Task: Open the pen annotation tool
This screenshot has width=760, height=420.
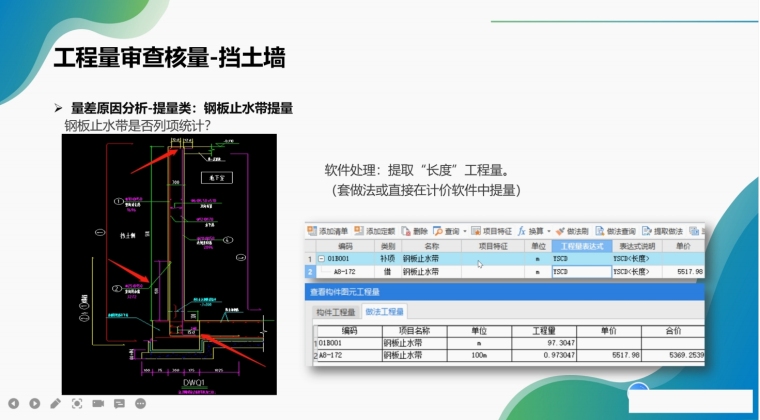Action: [55, 404]
